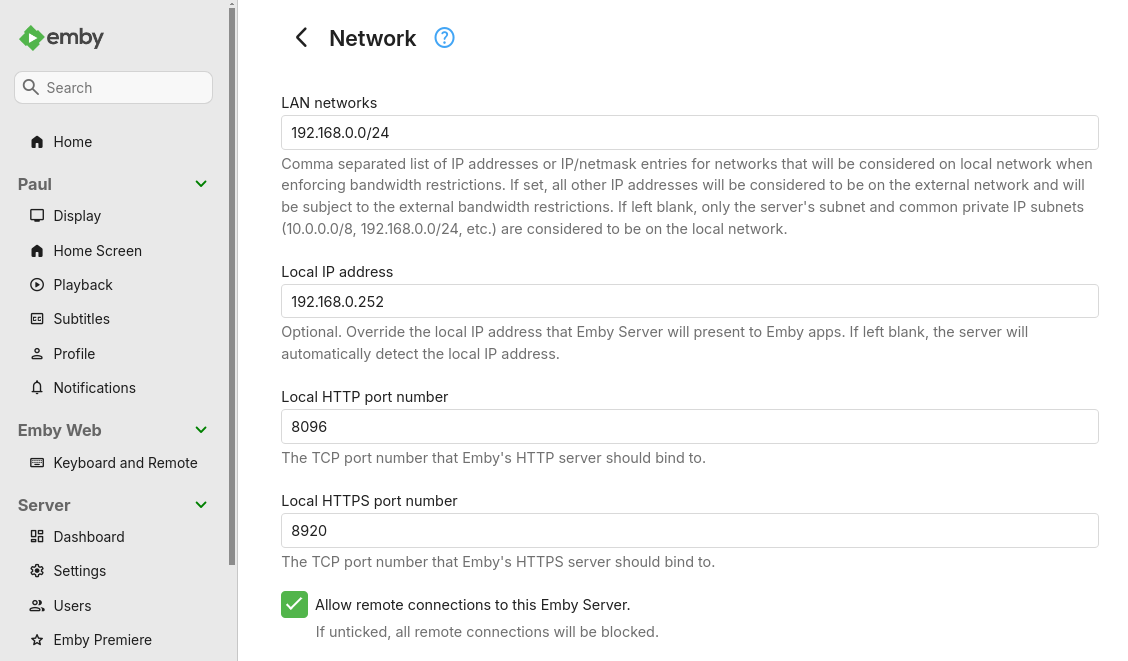
Task: Click the back arrow next to Network
Action: tap(301, 37)
